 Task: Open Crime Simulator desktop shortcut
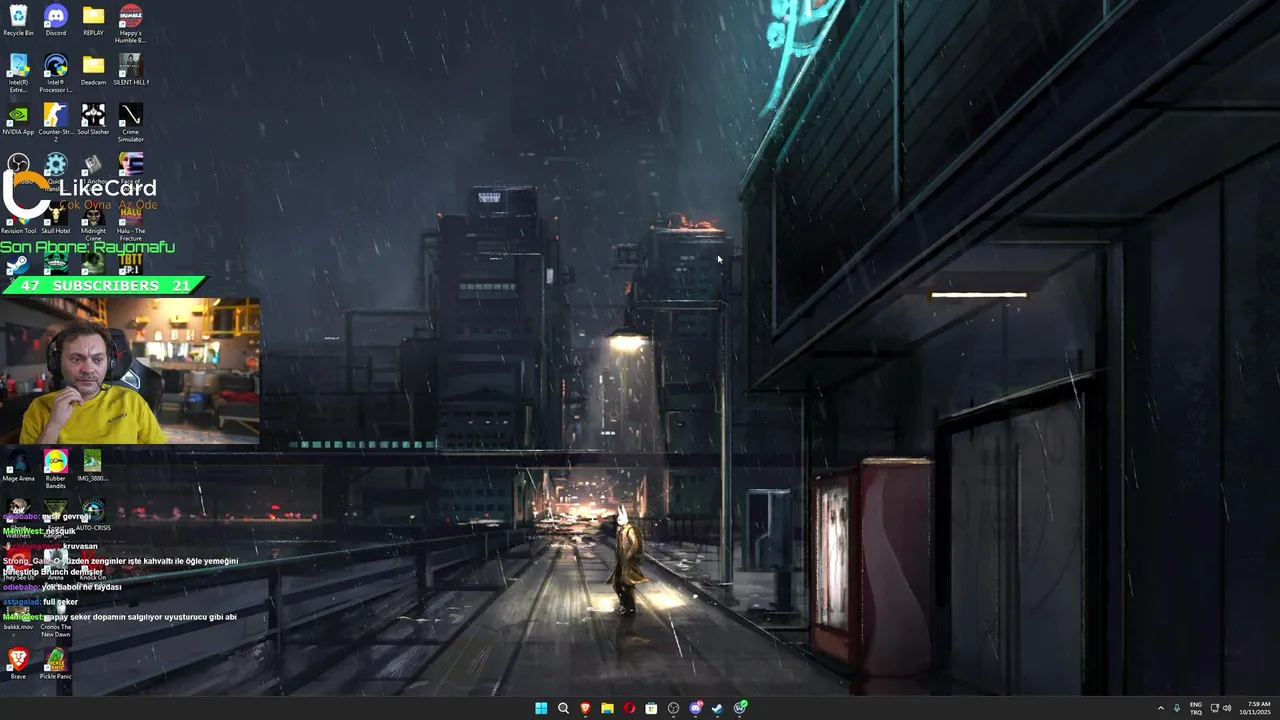[131, 122]
